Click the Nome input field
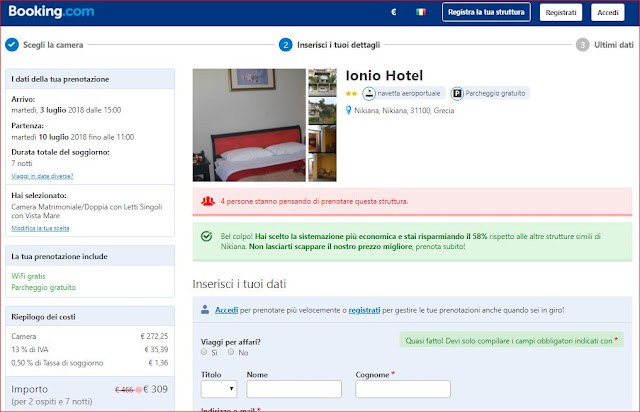This screenshot has width=640, height=412. pos(294,389)
